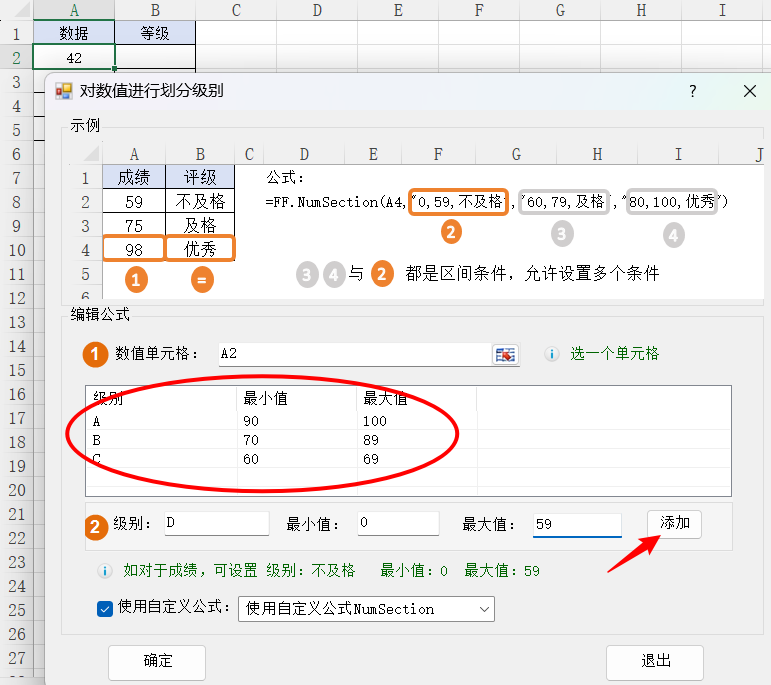
Task: Select spreadsheet cell A2 containing 42
Action: click(74, 58)
